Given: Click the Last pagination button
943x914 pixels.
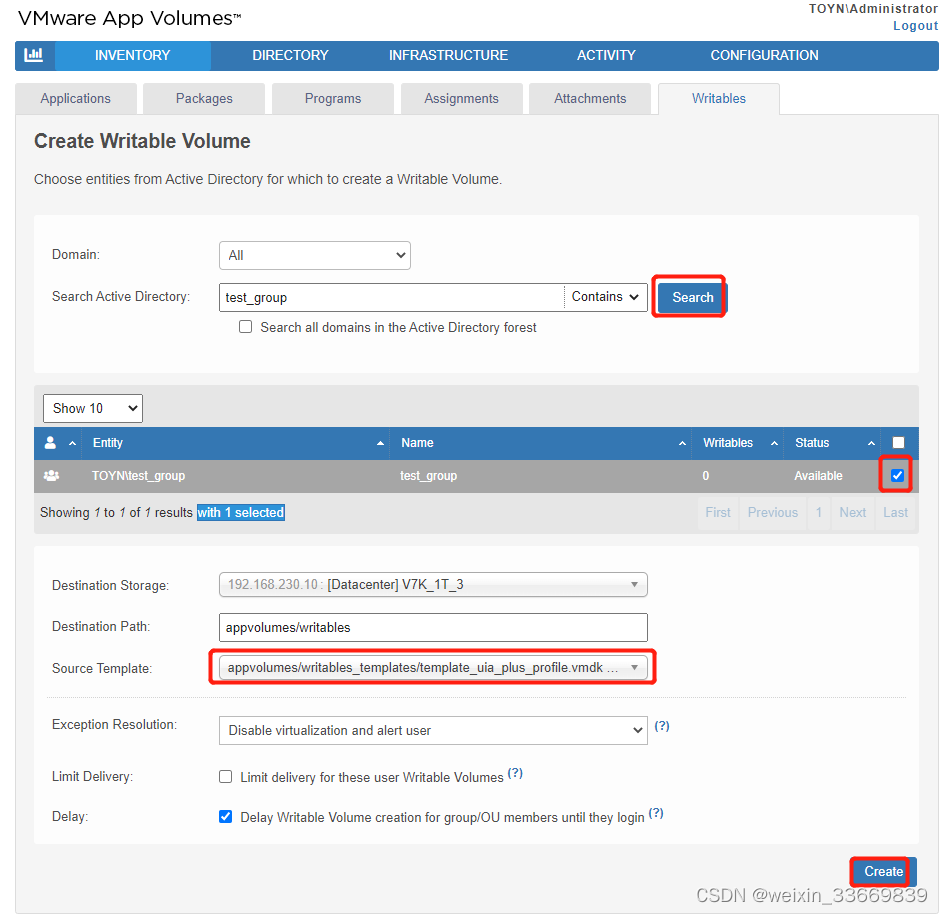Looking at the screenshot, I should click(x=895, y=512).
